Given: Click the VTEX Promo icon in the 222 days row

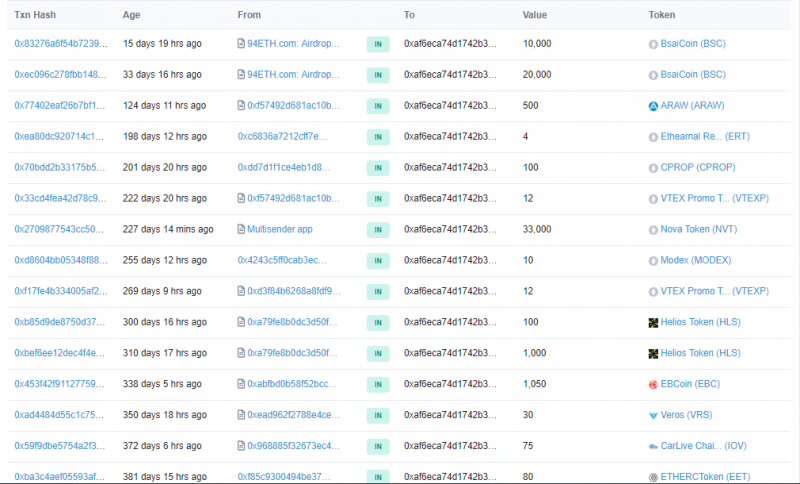Looking at the screenshot, I should point(653,199).
